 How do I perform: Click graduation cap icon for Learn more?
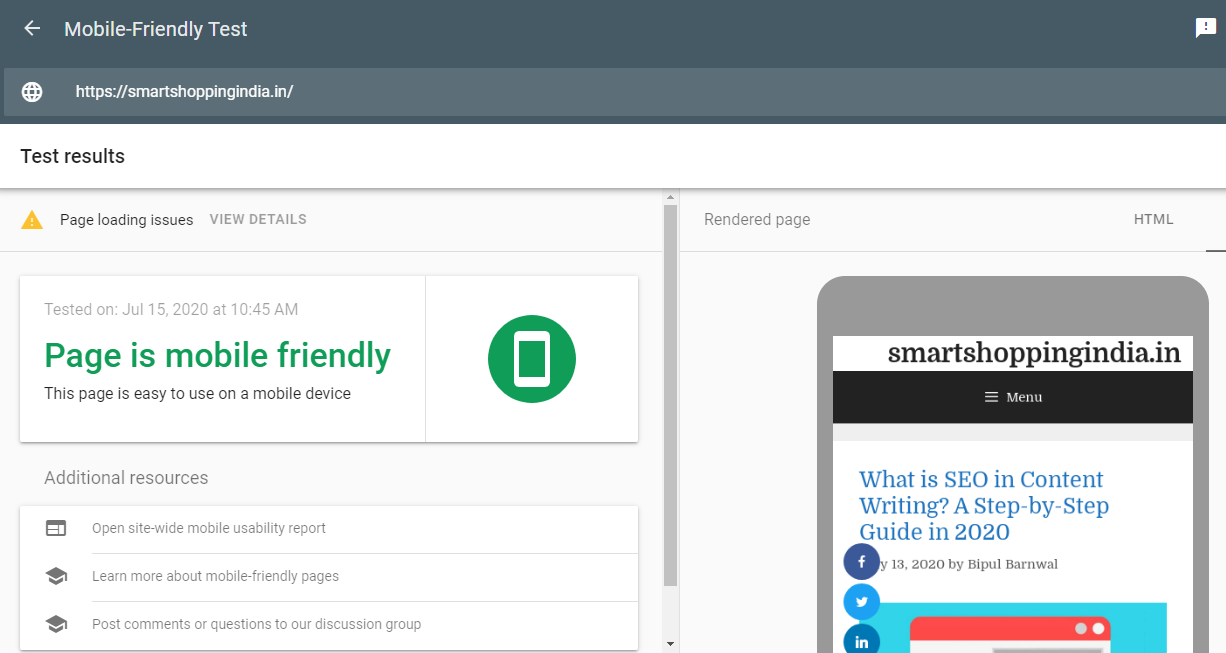pos(56,576)
